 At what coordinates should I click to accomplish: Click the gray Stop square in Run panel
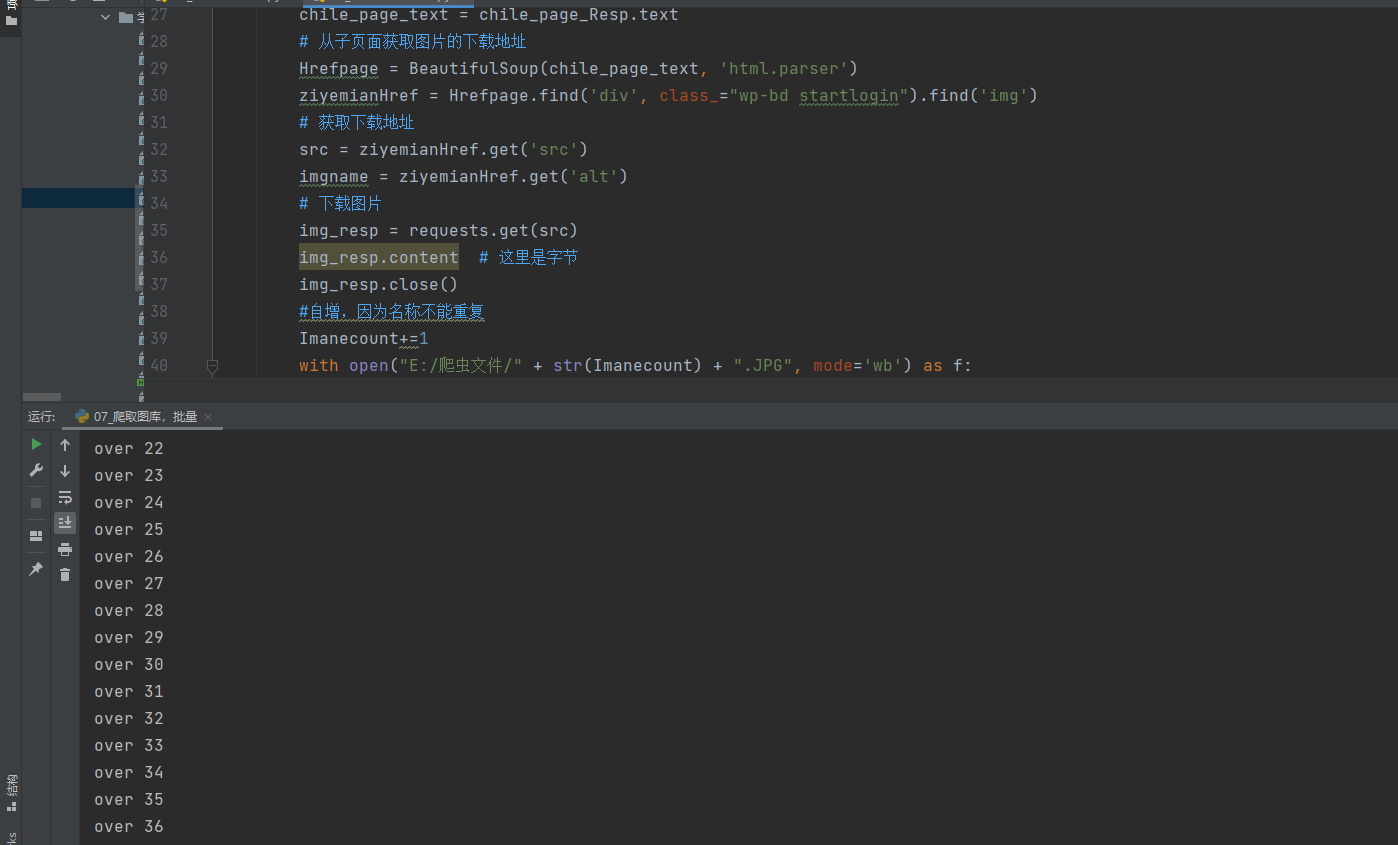coord(36,503)
